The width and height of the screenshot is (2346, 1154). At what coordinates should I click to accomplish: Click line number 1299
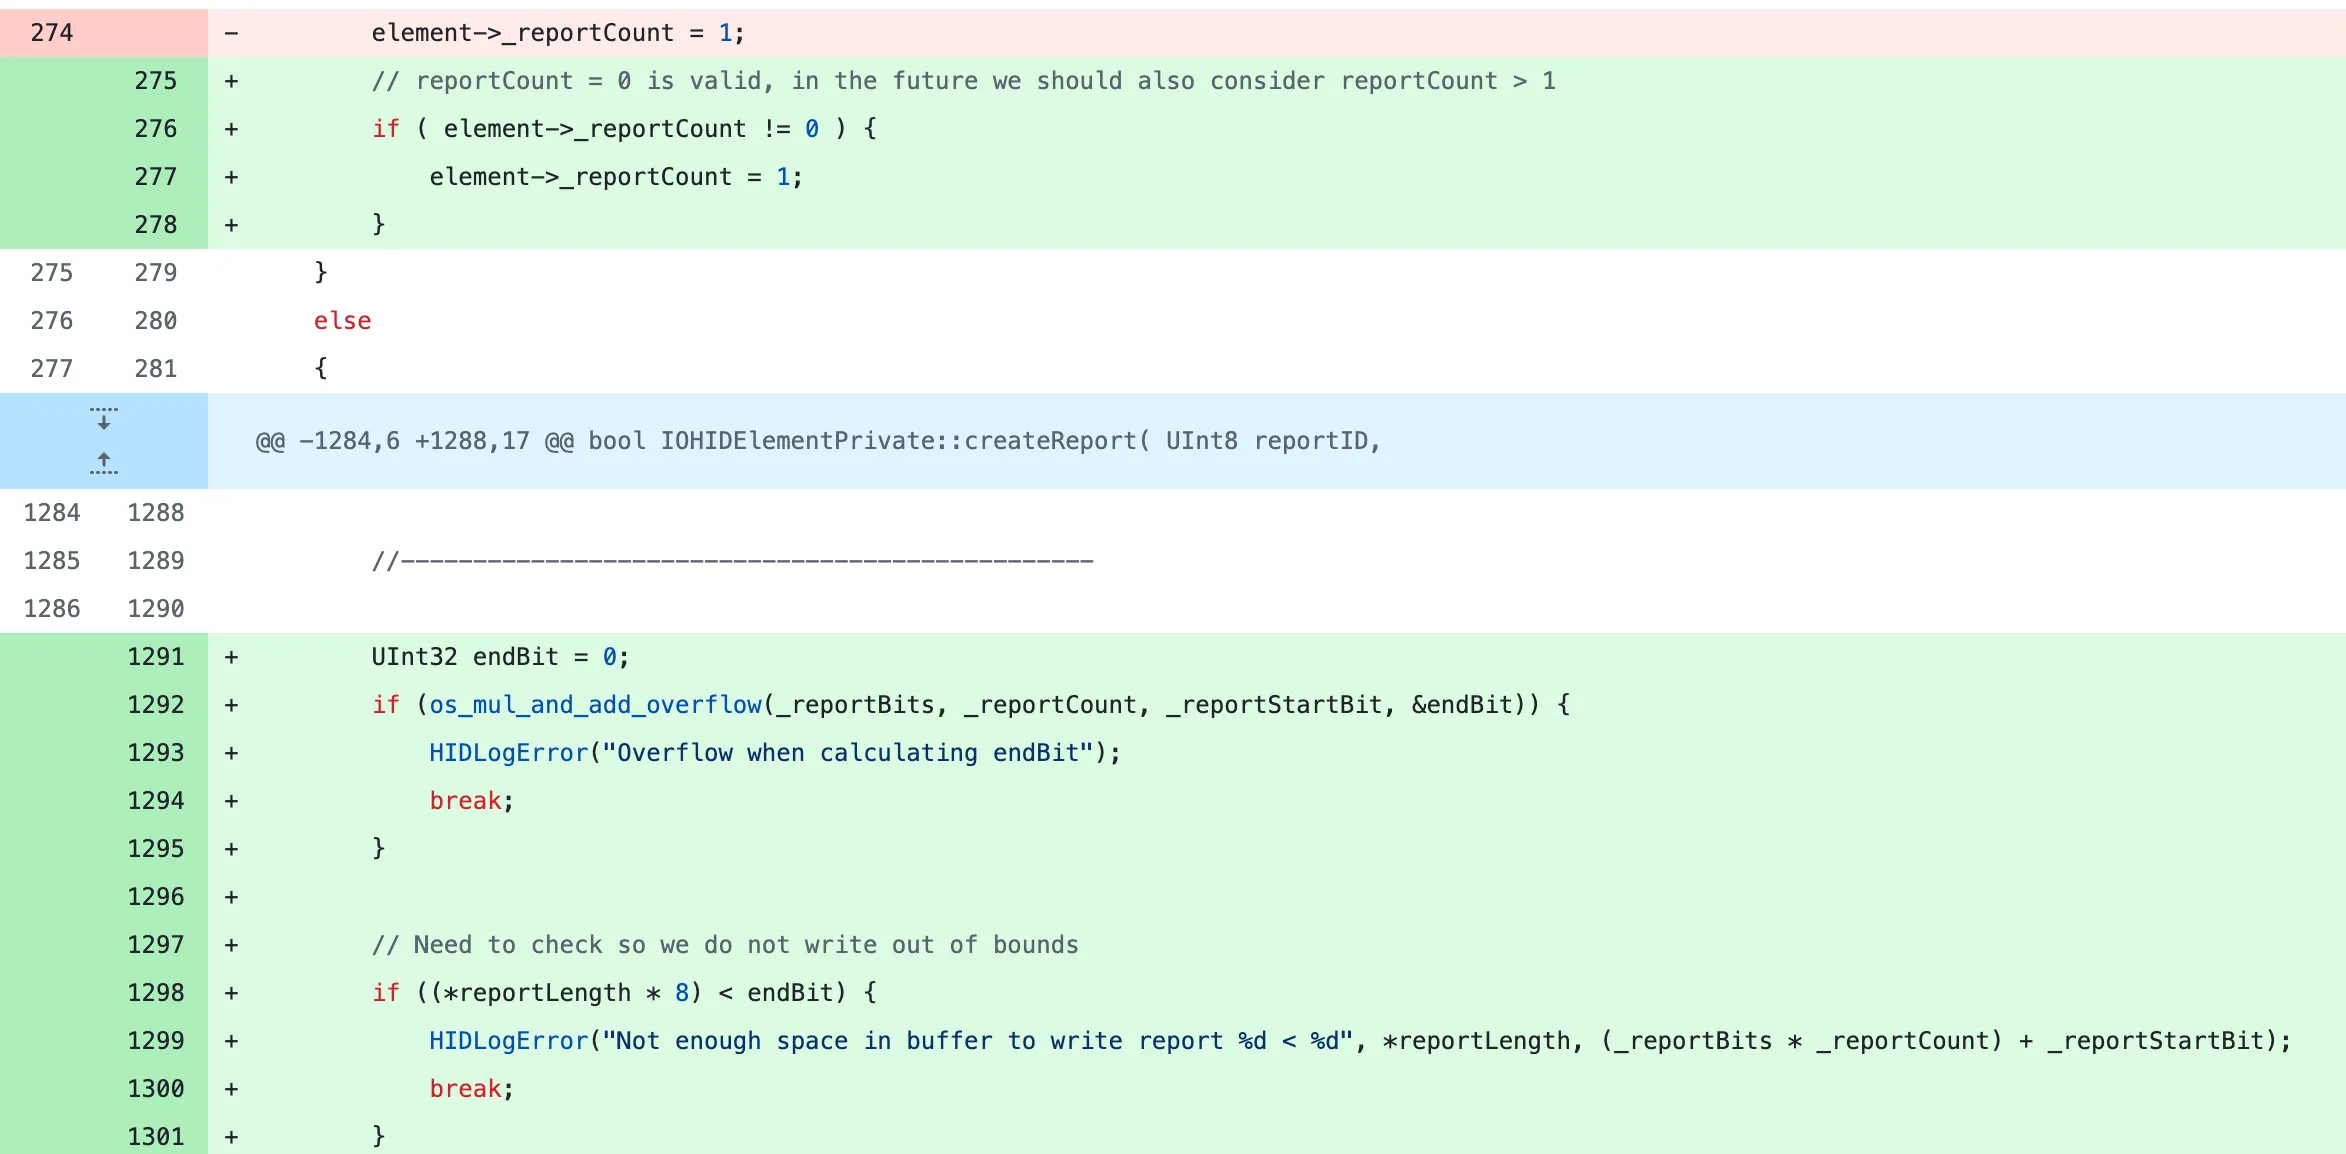tap(156, 1041)
